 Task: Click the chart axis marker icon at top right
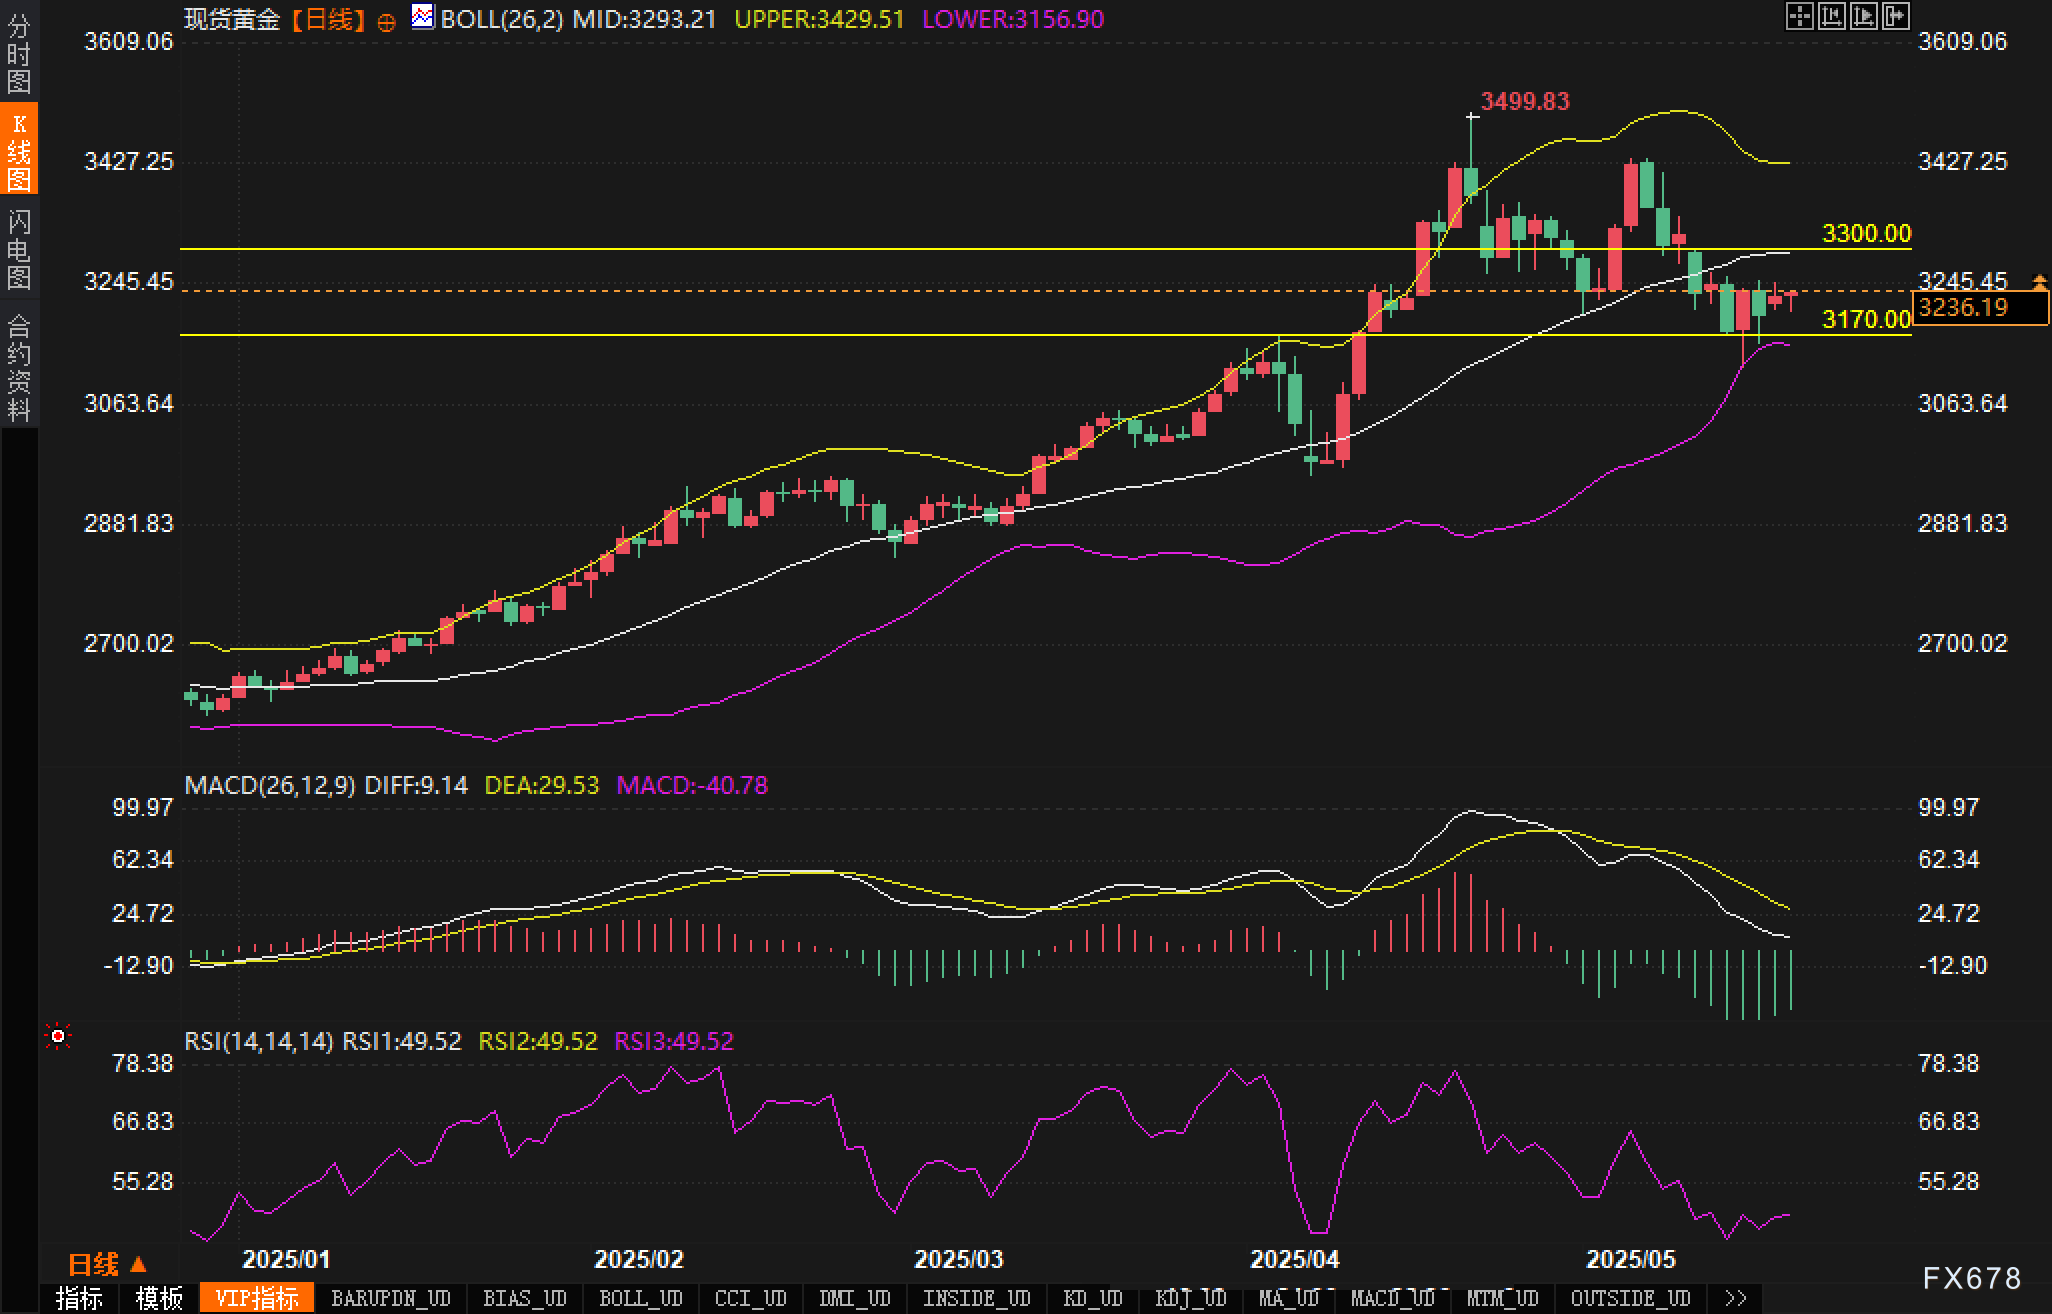pyautogui.click(x=1831, y=16)
